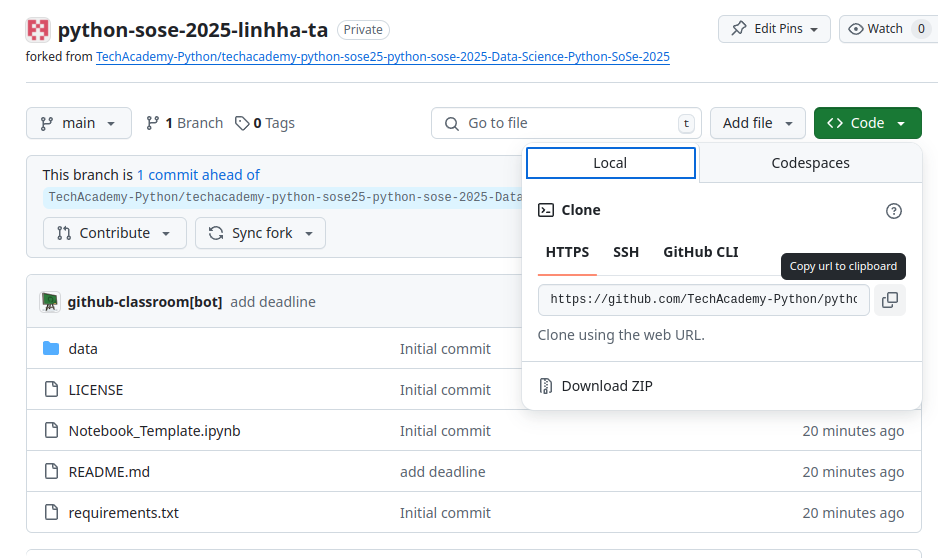Switch to the Codespaces tab
The width and height of the screenshot is (938, 558).
[x=810, y=163]
